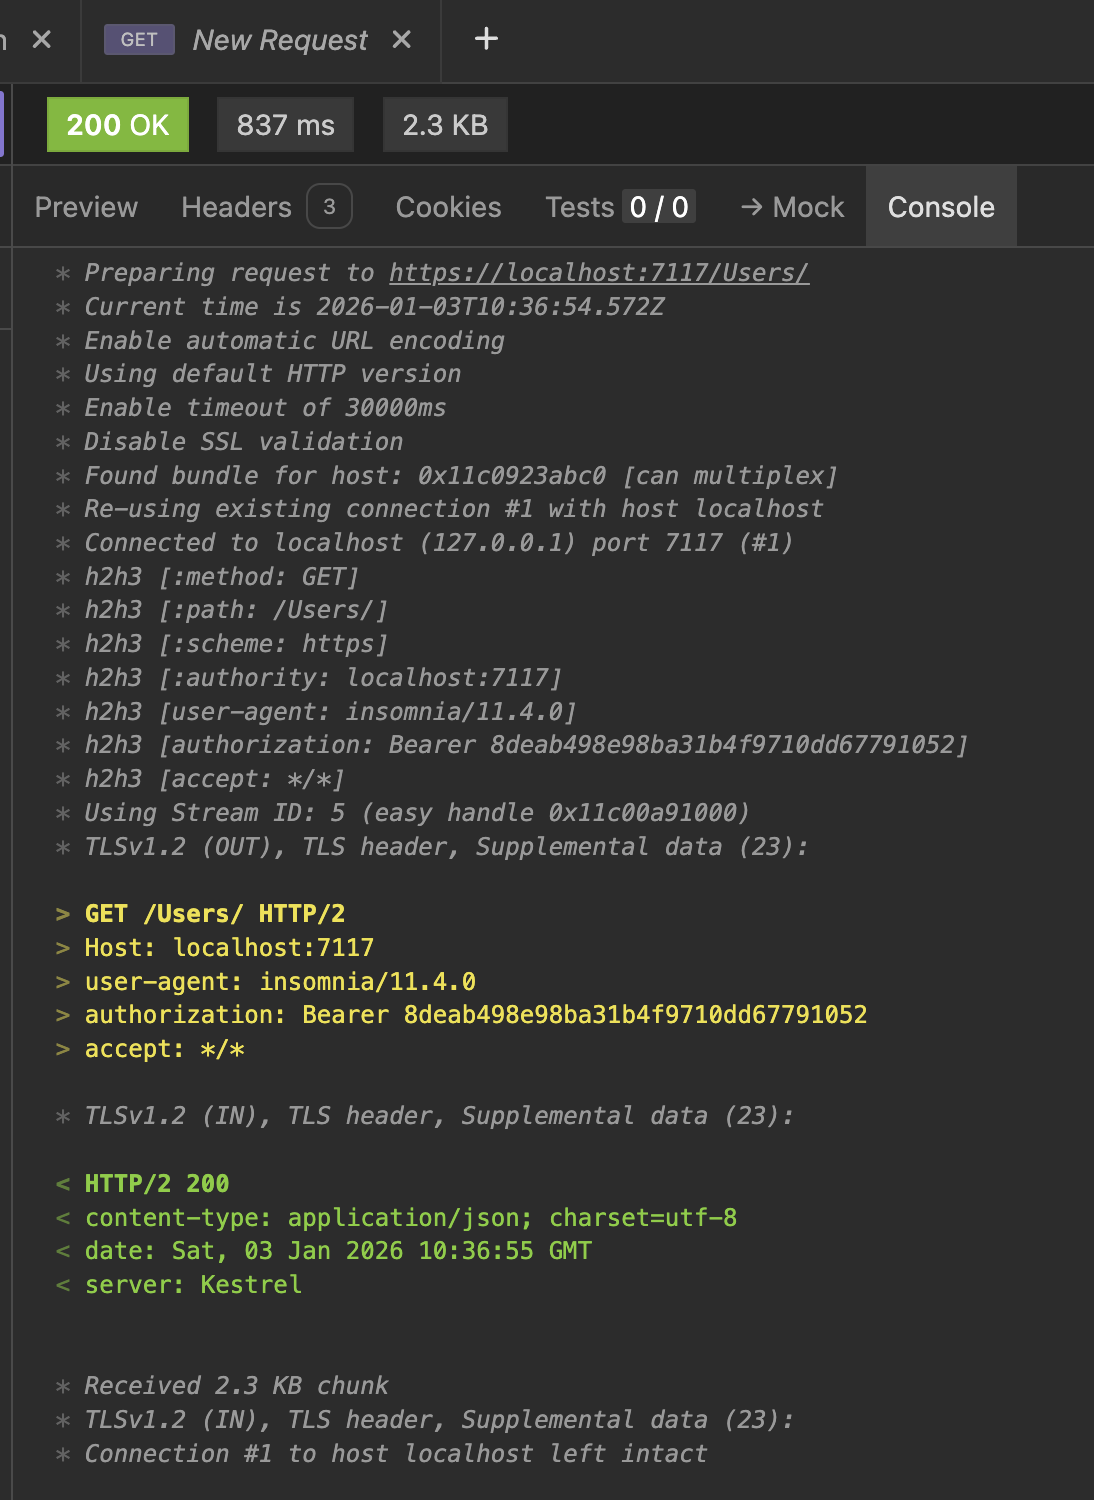Close the New Request tab
Viewport: 1094px width, 1500px height.
[402, 40]
